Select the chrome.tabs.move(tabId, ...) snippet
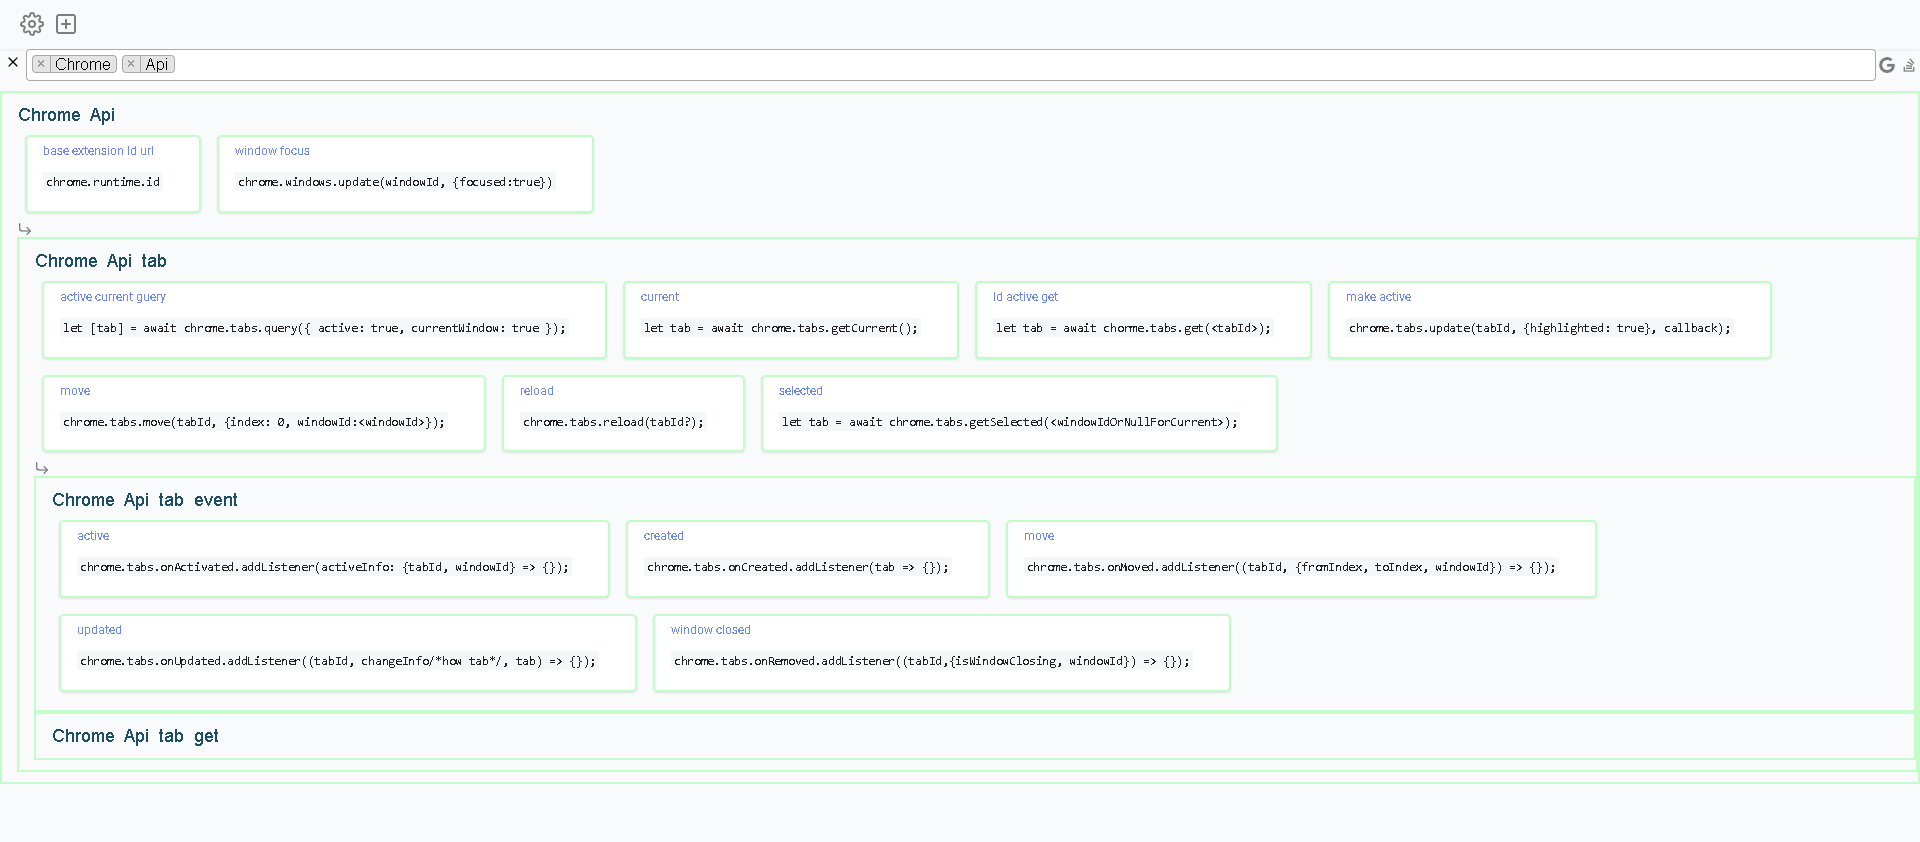 pyautogui.click(x=254, y=422)
